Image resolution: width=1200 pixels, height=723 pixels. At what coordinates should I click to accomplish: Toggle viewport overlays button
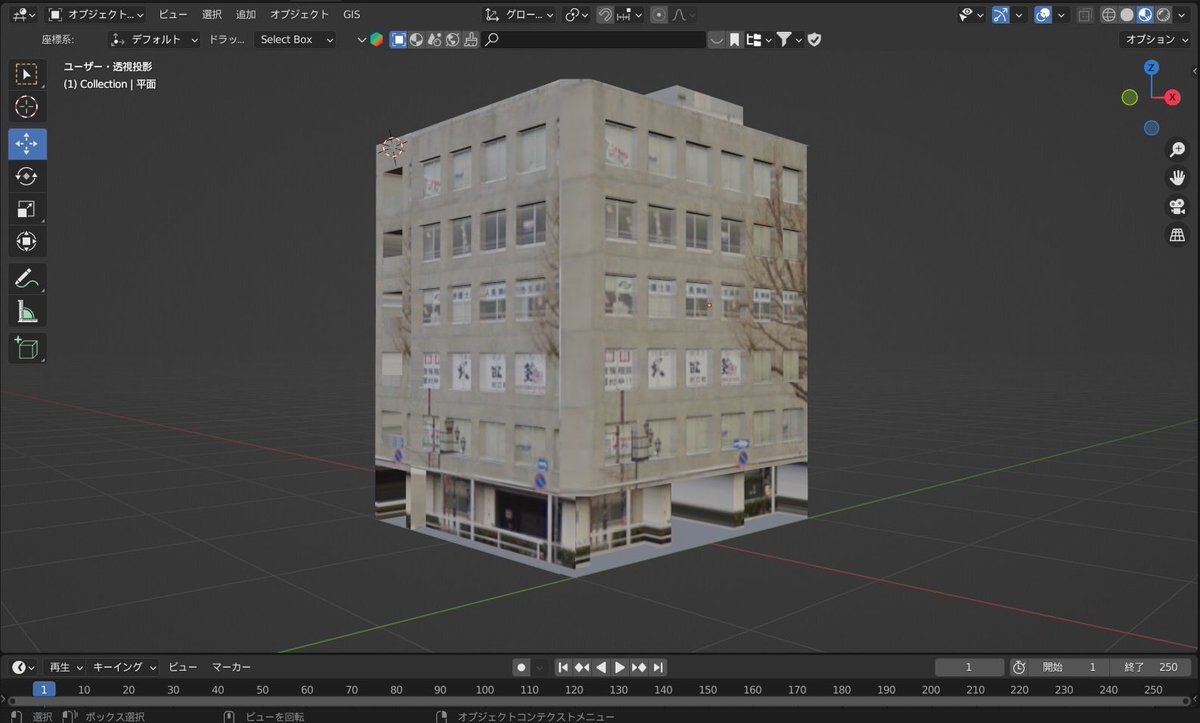point(1042,15)
